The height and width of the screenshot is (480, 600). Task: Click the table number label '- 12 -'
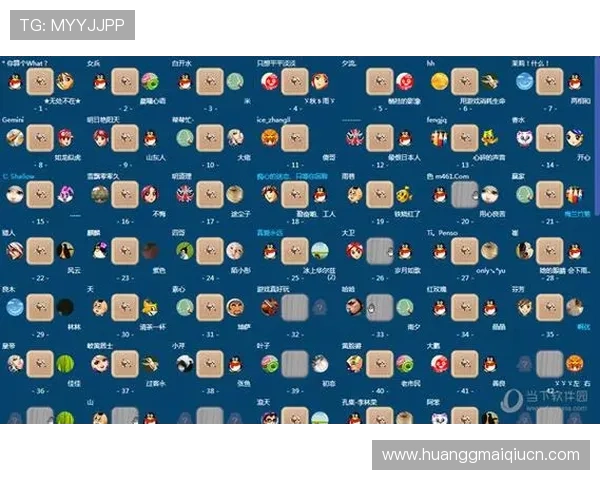380,165
